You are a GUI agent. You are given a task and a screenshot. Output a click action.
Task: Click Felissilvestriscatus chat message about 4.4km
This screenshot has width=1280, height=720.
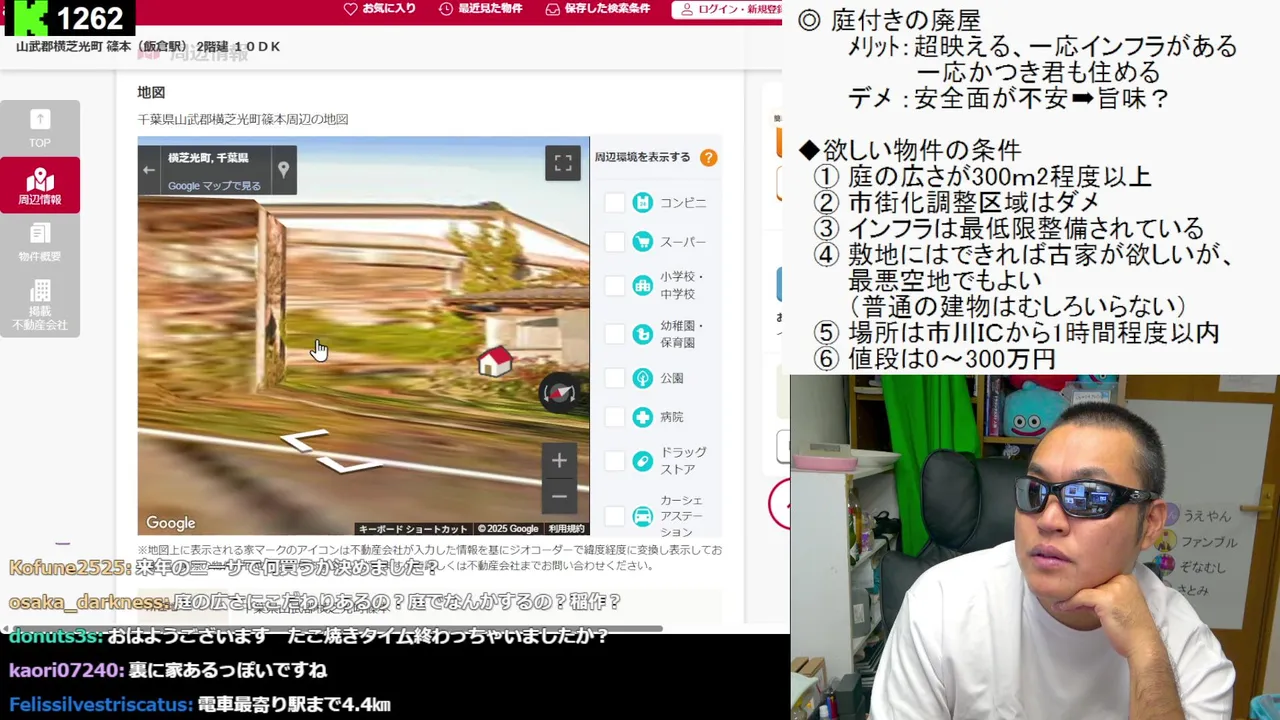200,705
